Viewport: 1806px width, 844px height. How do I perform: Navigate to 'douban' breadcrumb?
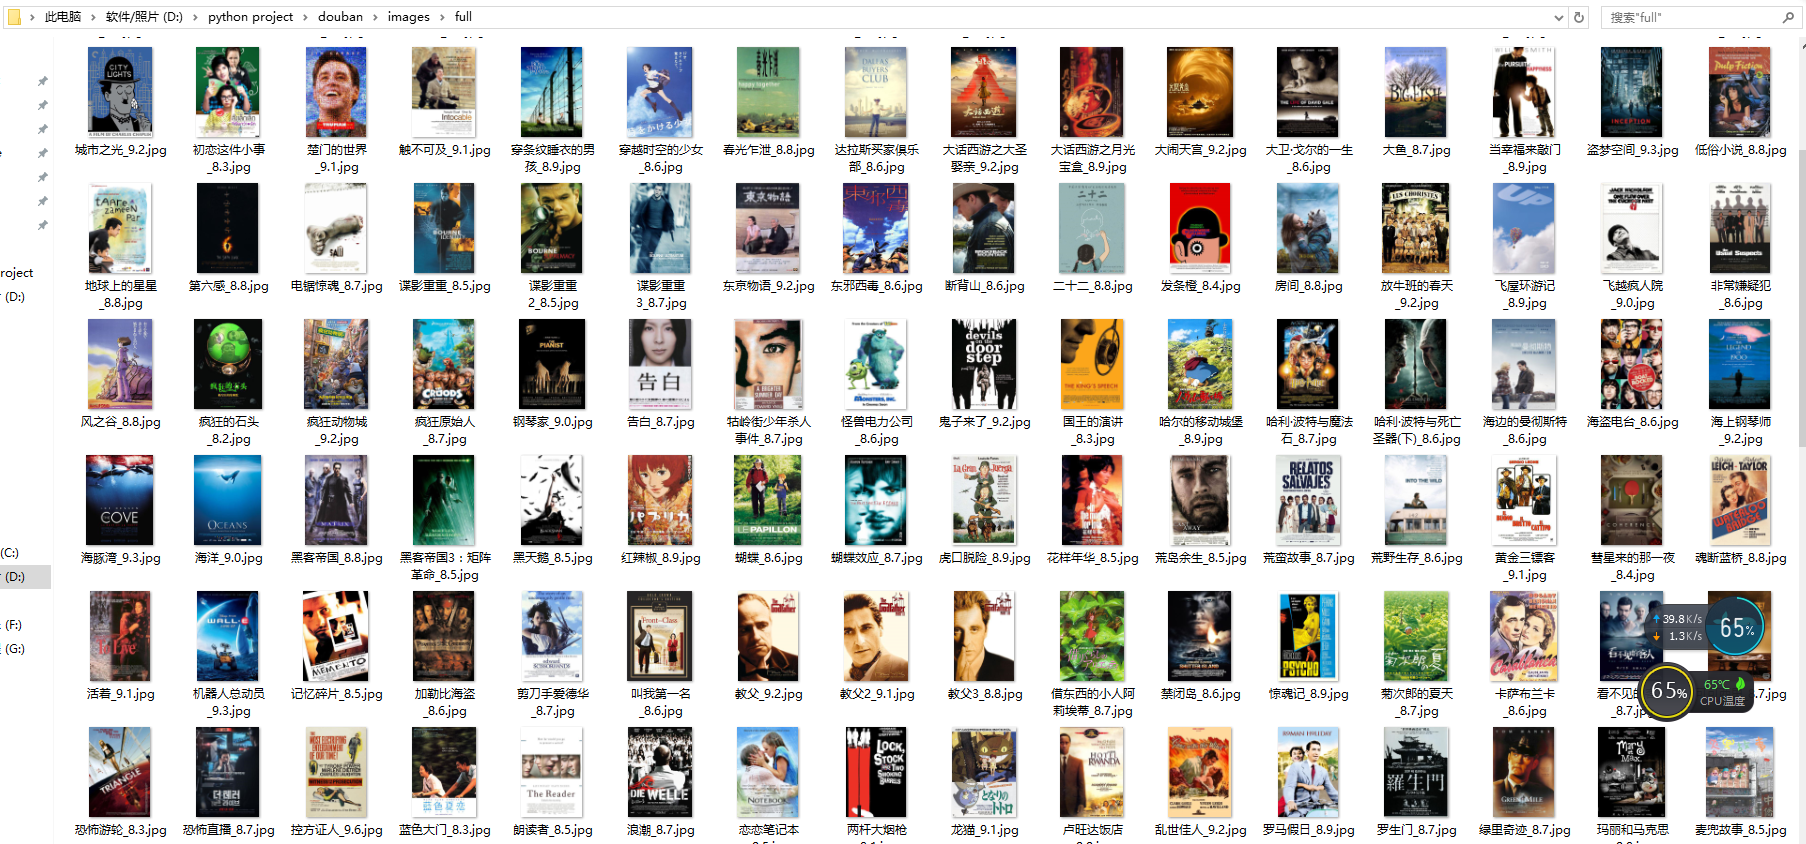coord(340,17)
